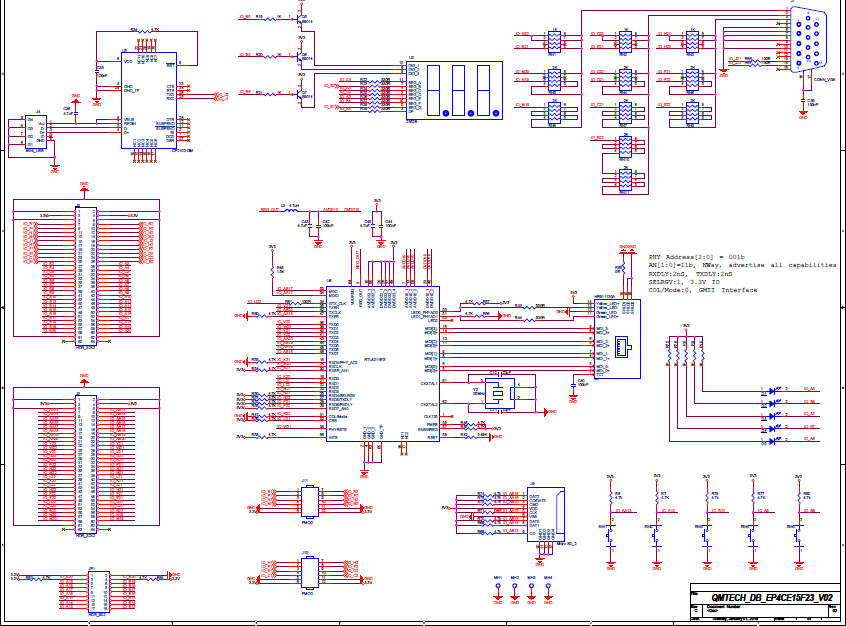Select capacitor C38 below the VGA connector
Screen dimensions: 846x626
(x=803, y=100)
